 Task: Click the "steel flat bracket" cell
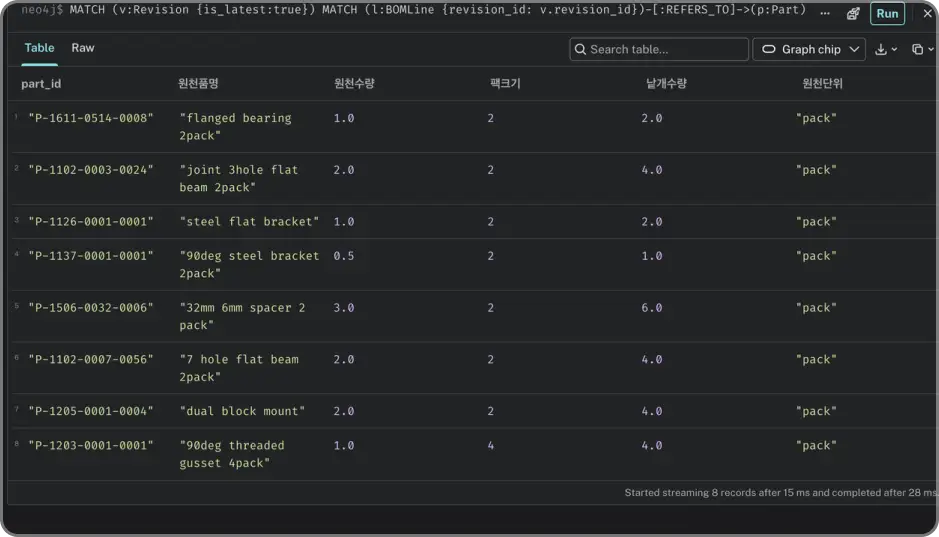tap(249, 222)
